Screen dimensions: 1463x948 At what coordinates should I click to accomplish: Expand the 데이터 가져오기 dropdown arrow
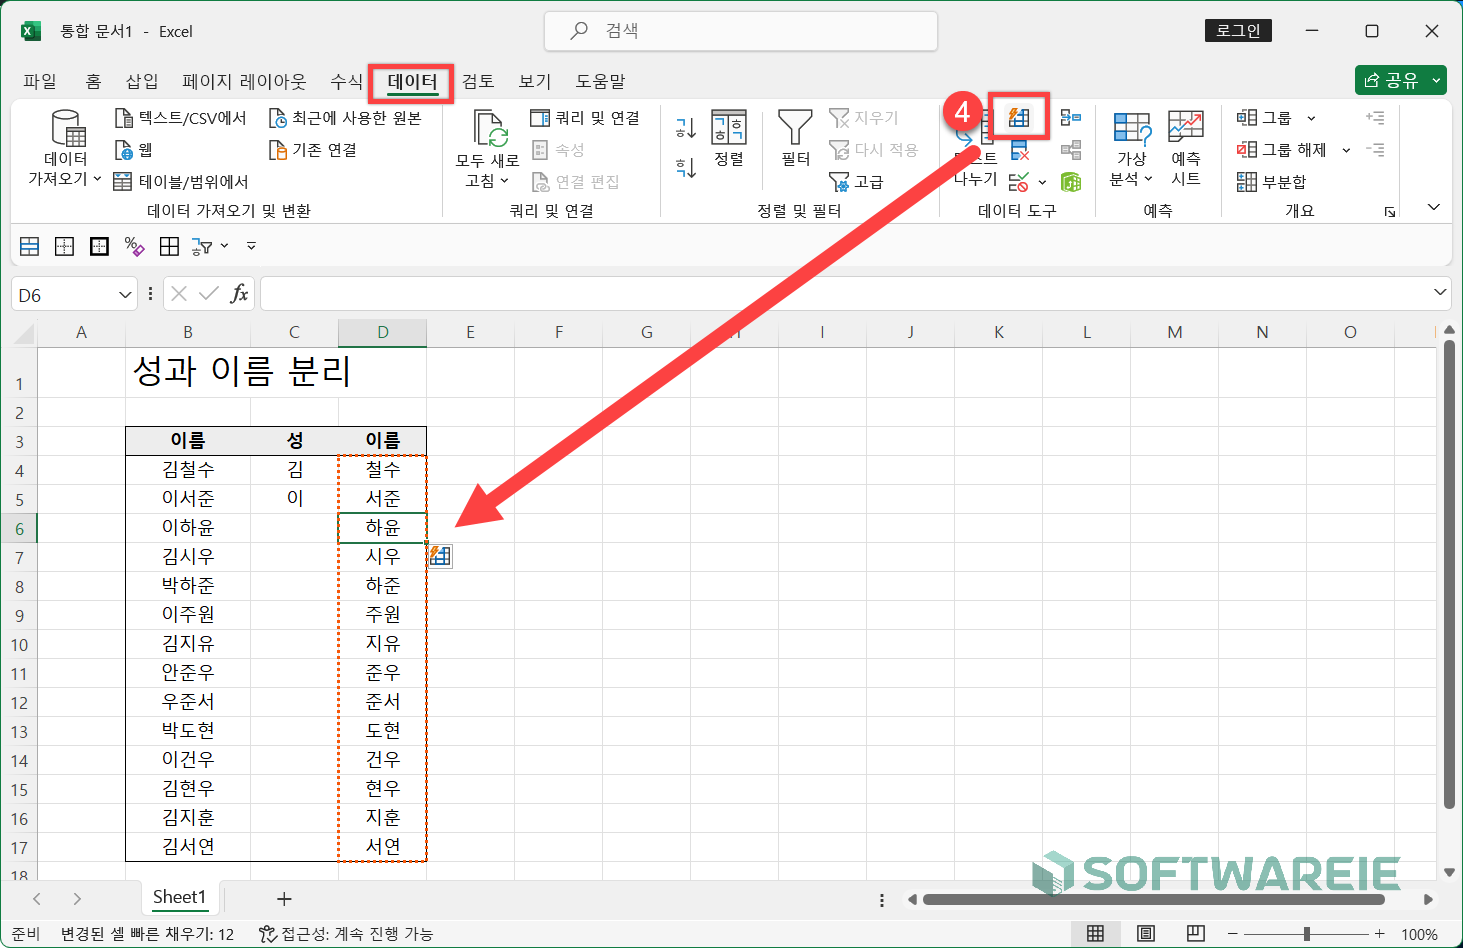pos(97,179)
